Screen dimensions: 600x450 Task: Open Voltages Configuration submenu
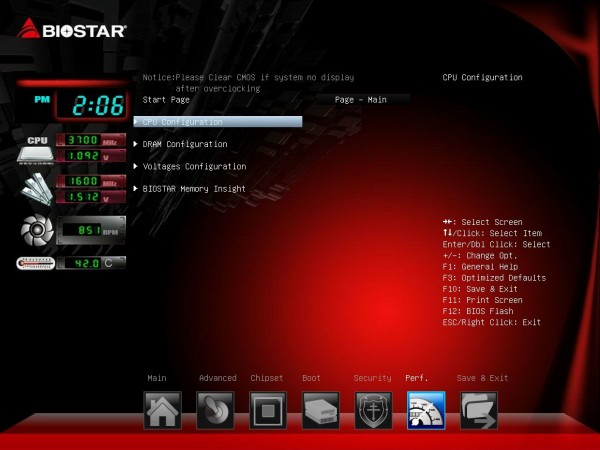(x=194, y=166)
